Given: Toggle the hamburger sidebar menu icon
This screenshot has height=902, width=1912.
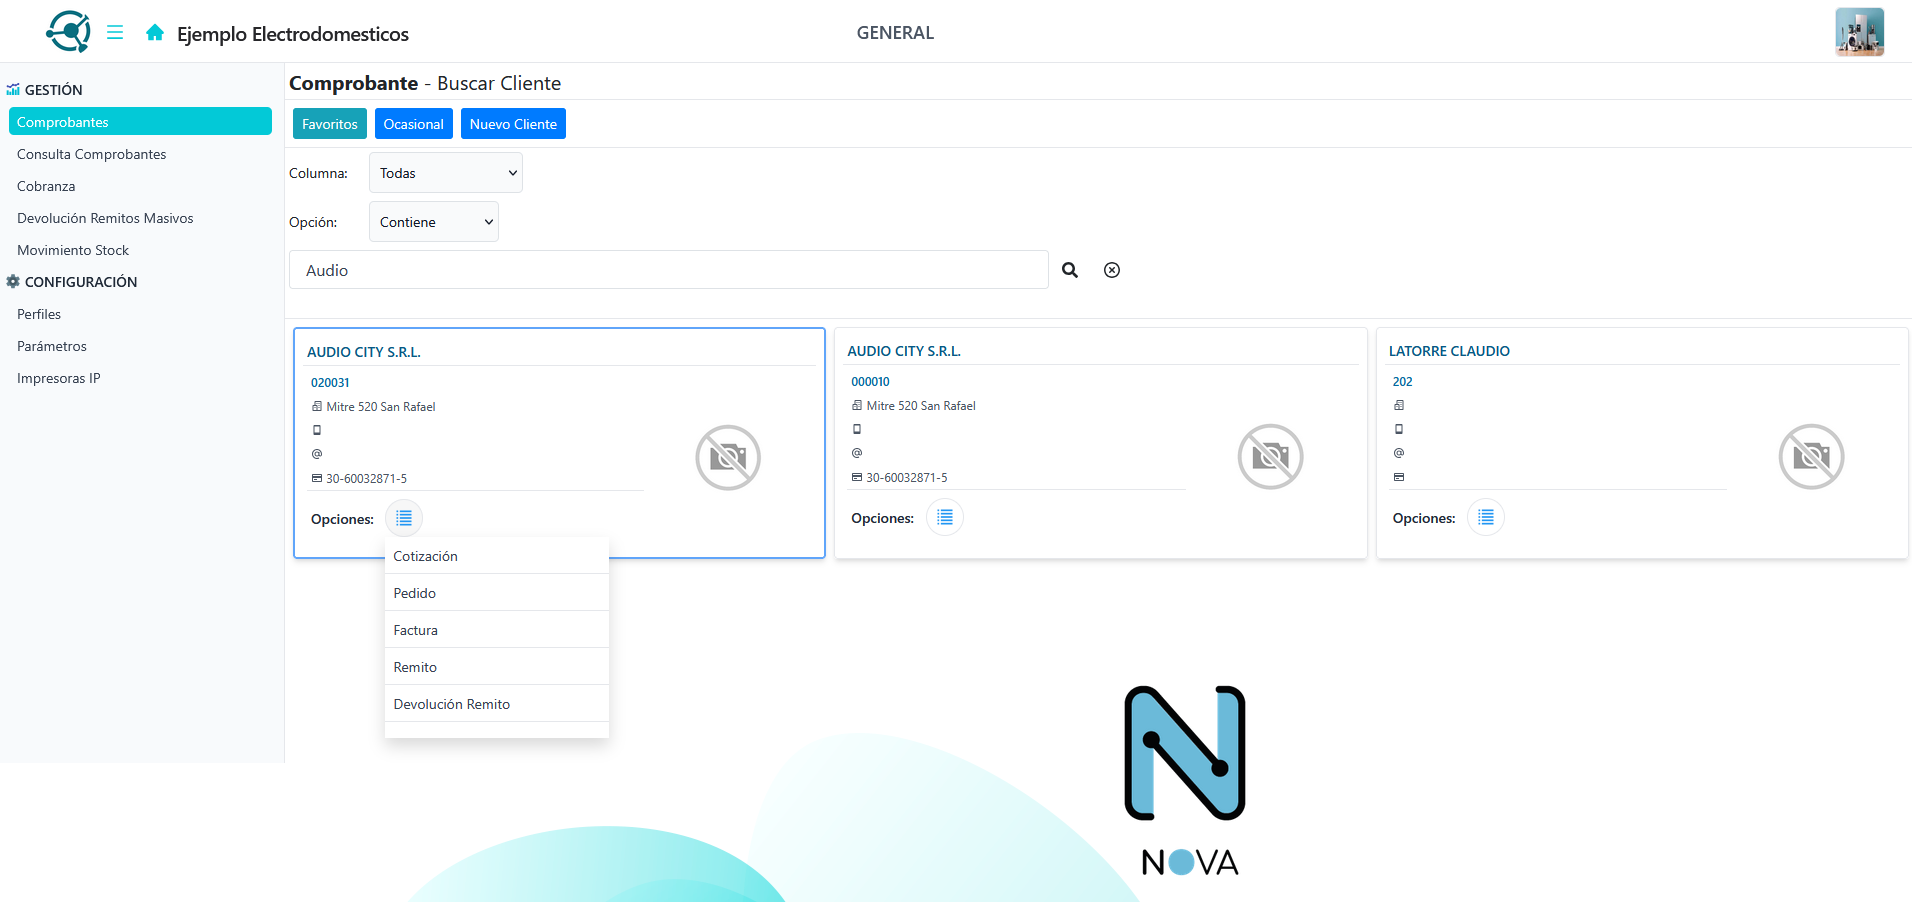Looking at the screenshot, I should 115,32.
